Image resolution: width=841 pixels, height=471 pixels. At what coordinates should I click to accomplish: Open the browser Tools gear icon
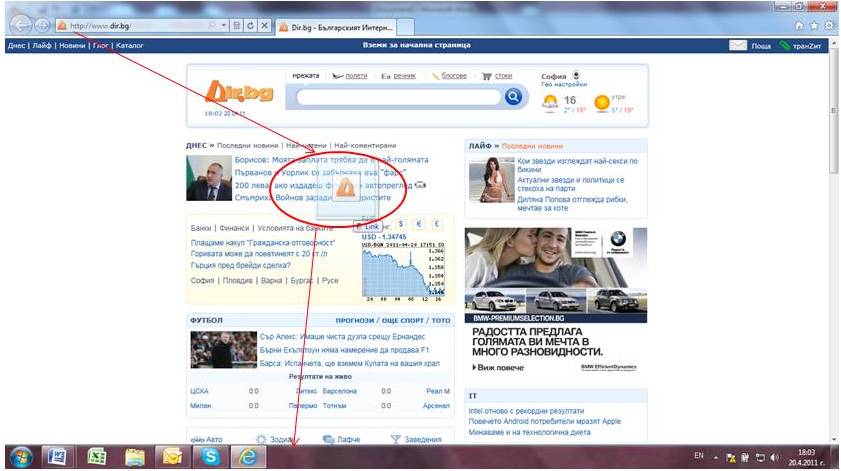829,25
